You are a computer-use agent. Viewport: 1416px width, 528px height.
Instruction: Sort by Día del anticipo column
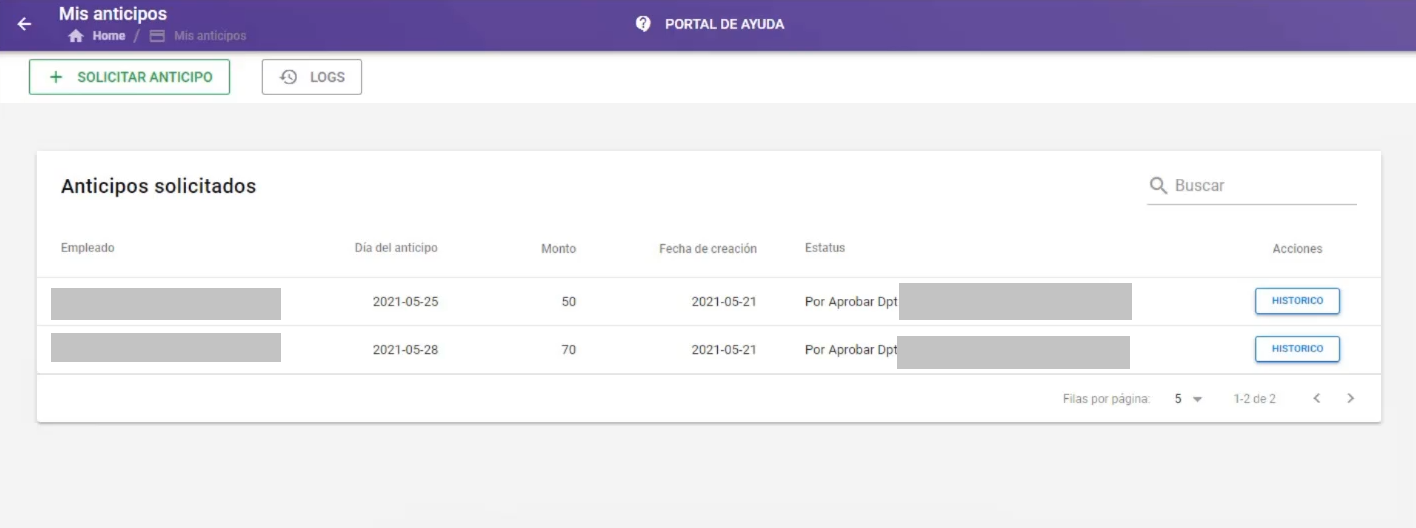[x=396, y=248]
